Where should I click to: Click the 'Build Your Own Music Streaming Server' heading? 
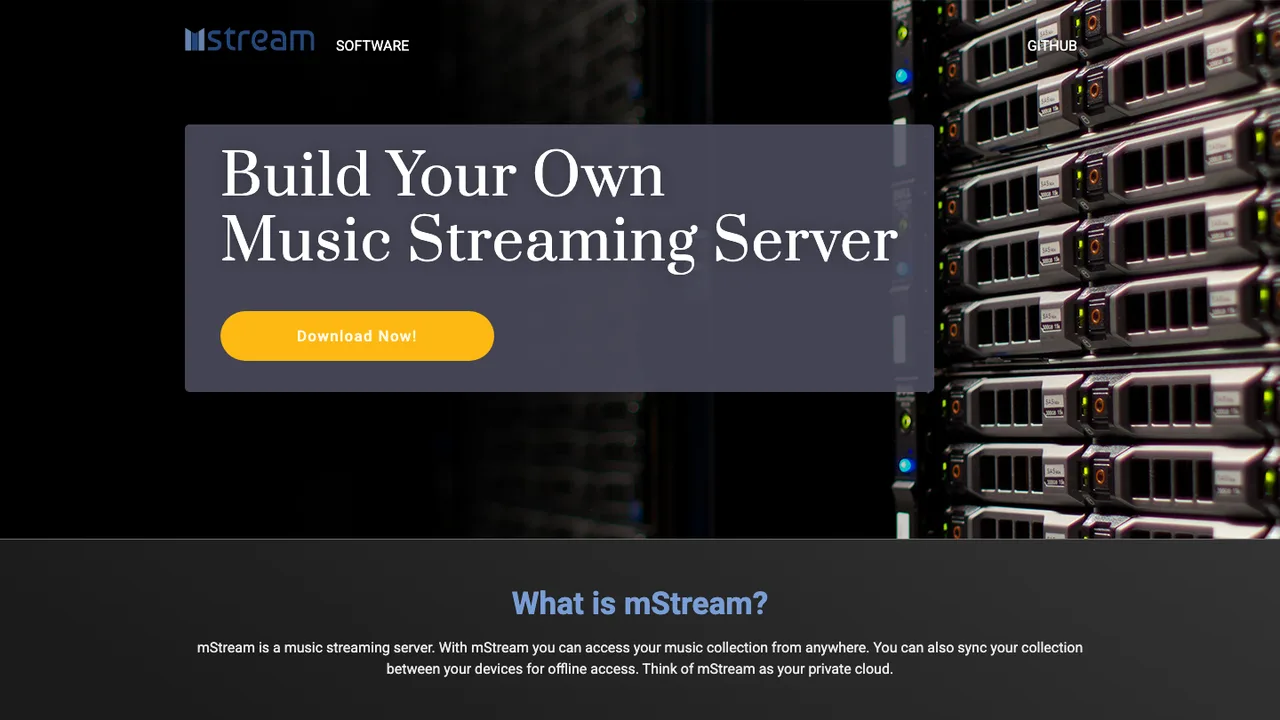(x=559, y=208)
